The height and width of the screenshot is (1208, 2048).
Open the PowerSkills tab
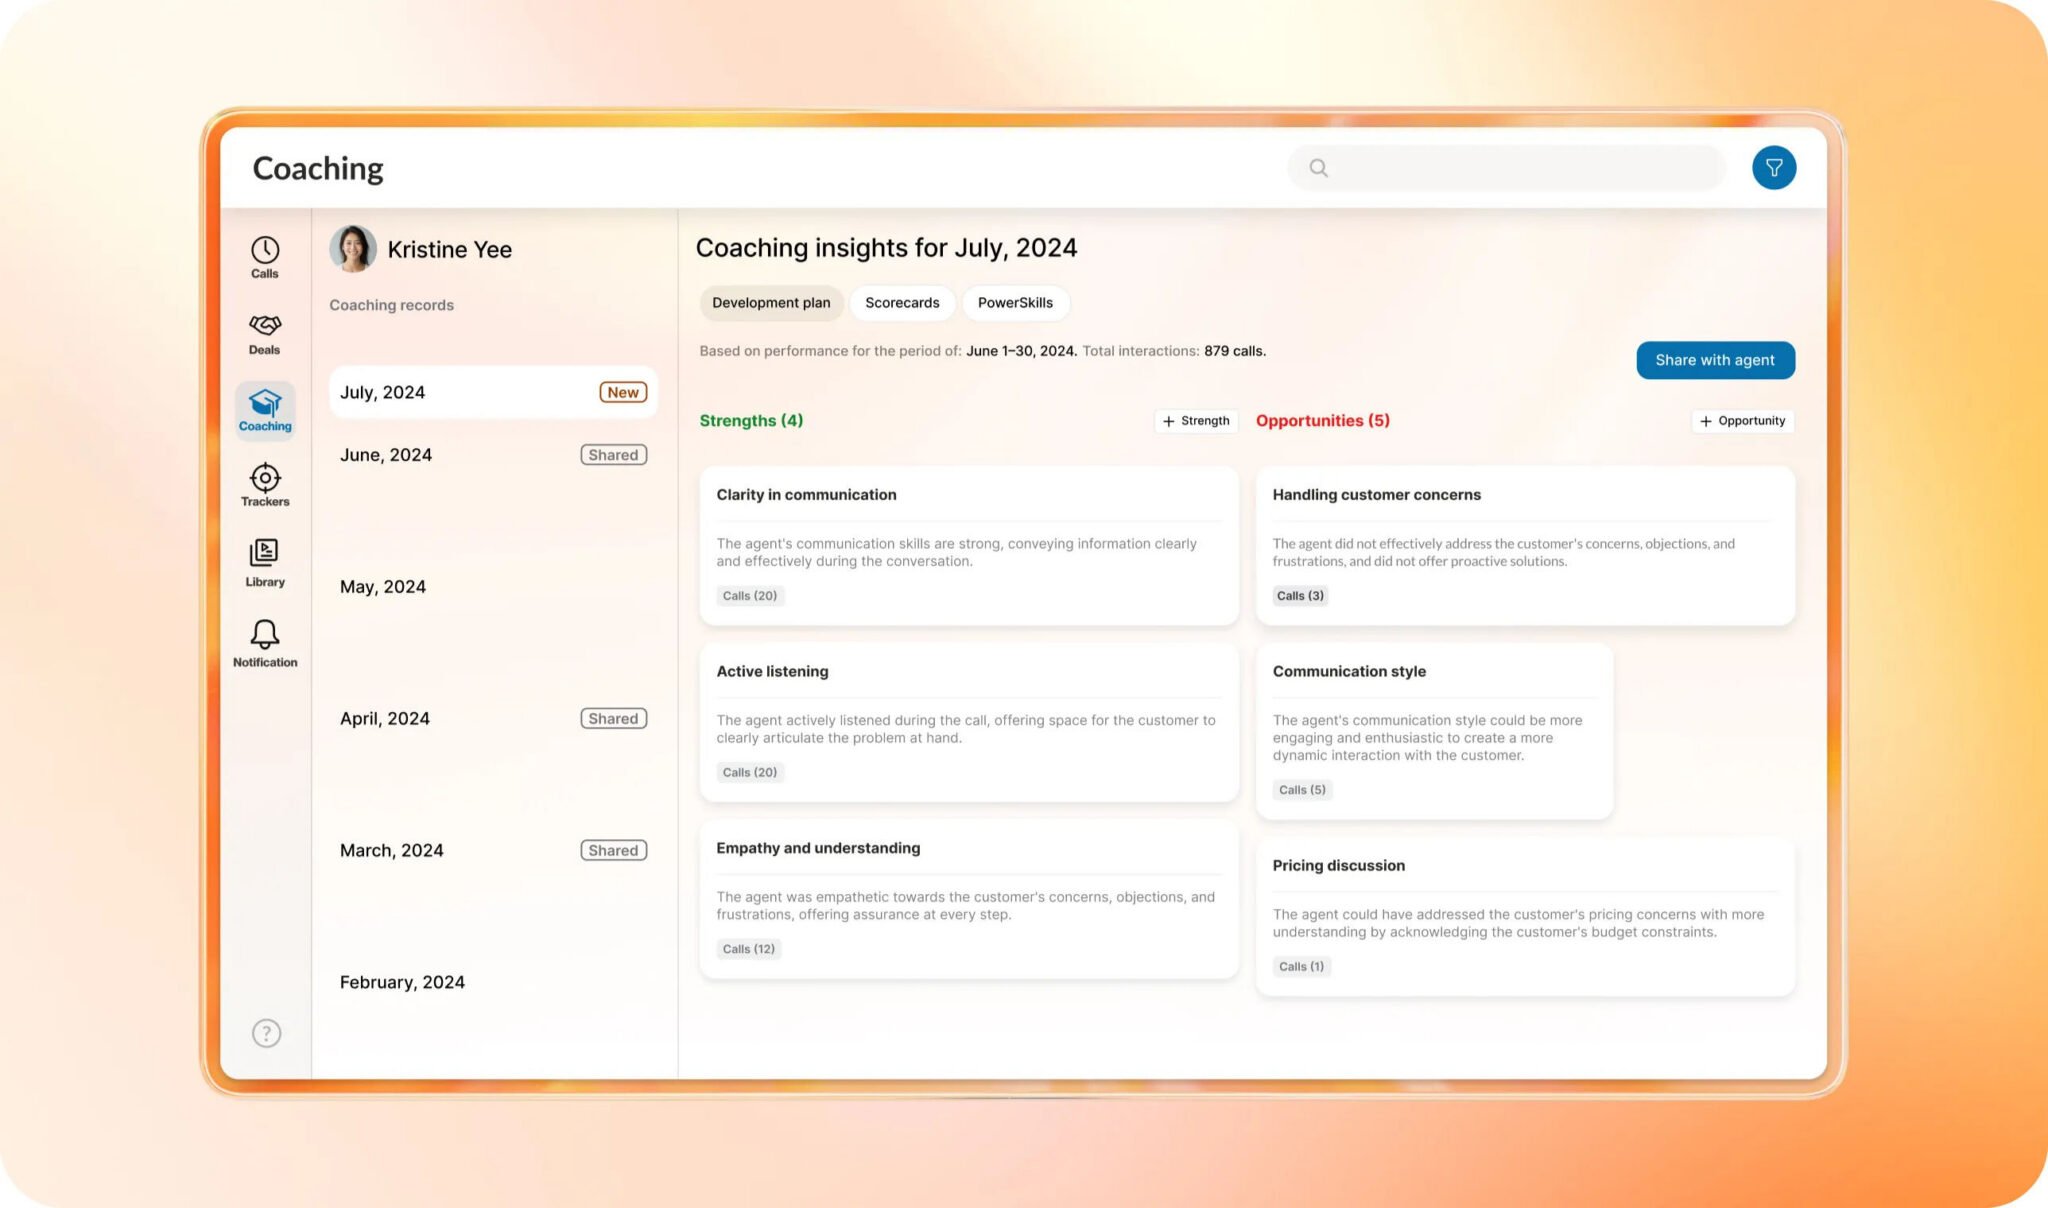point(1016,302)
